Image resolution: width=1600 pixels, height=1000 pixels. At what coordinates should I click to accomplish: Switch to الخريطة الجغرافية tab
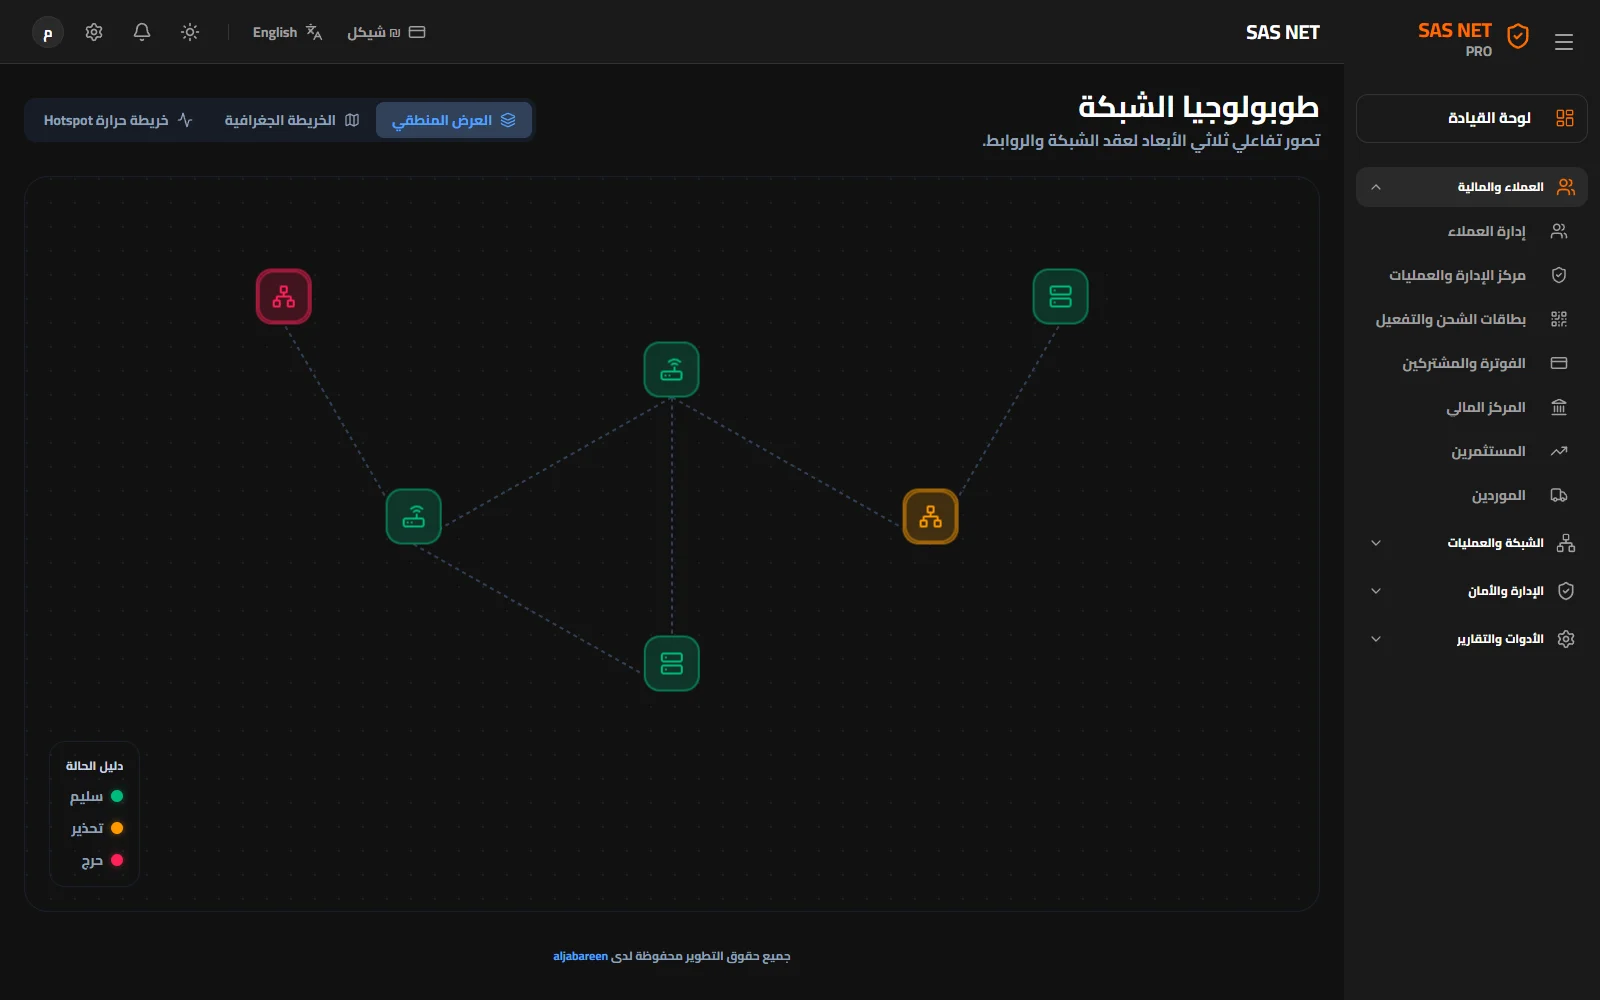pyautogui.click(x=291, y=120)
